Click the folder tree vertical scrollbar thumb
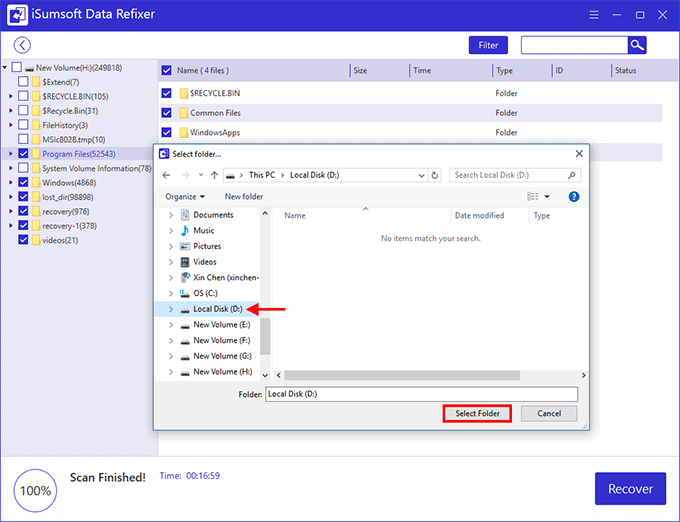The image size is (680, 522). pos(265,336)
